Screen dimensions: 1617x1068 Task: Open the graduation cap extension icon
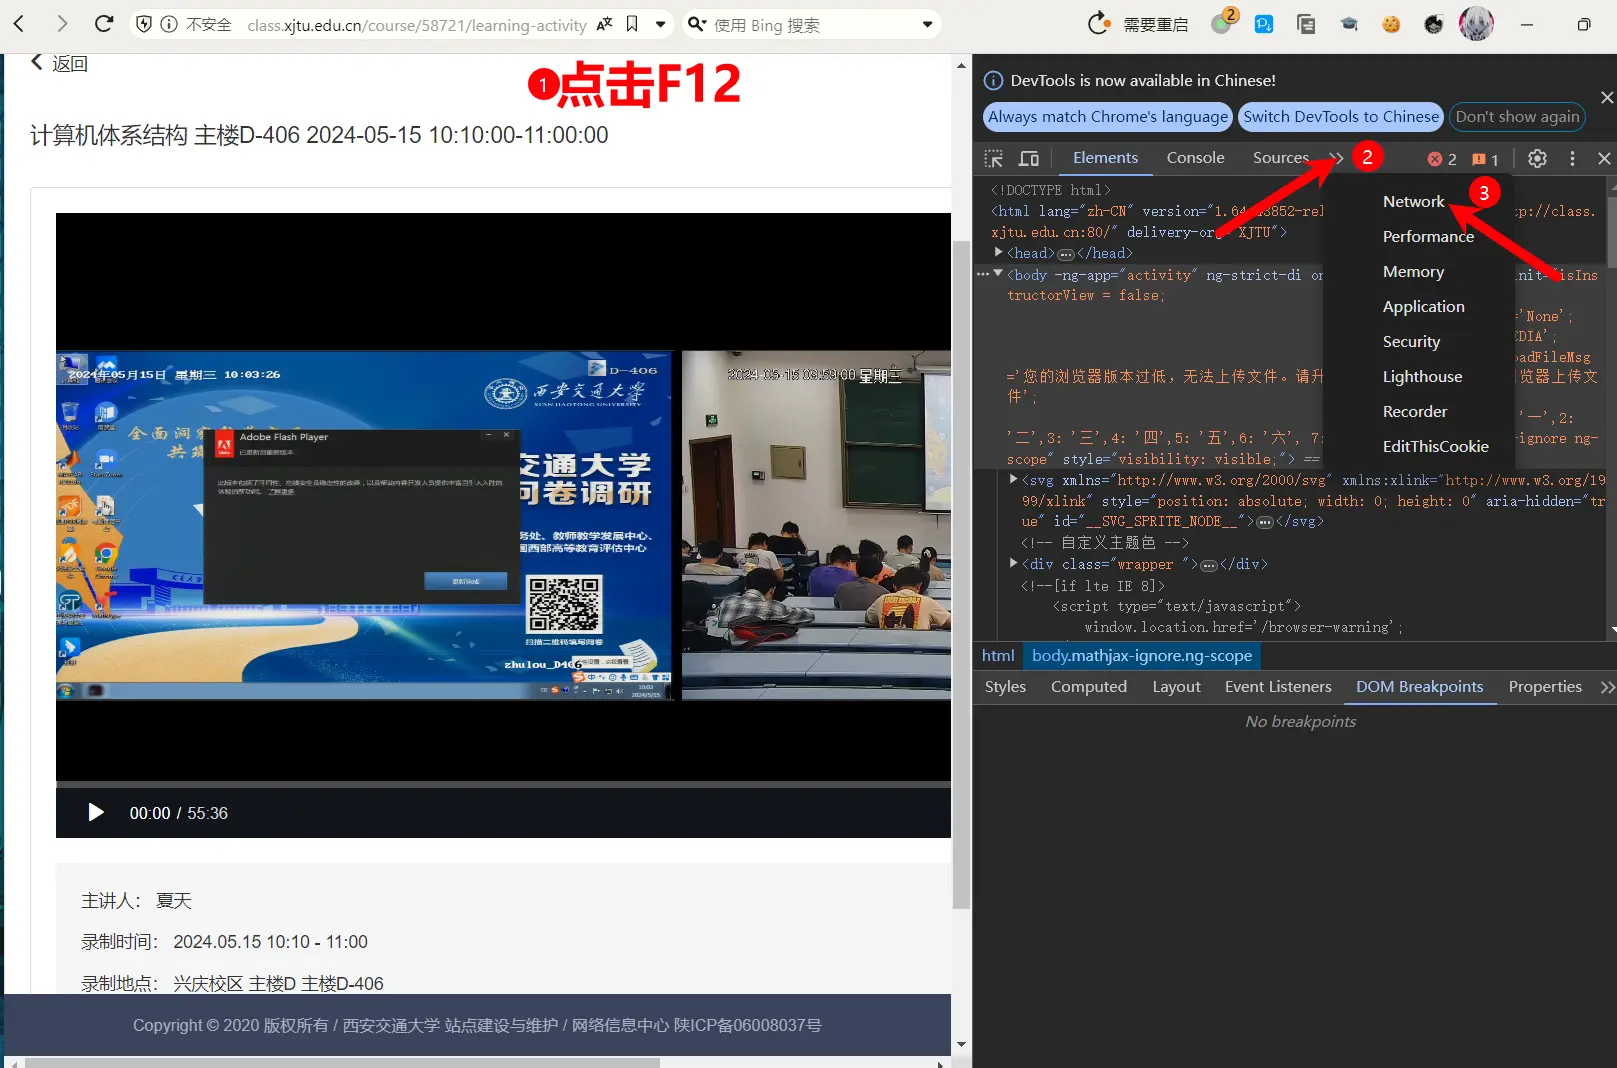[1349, 24]
